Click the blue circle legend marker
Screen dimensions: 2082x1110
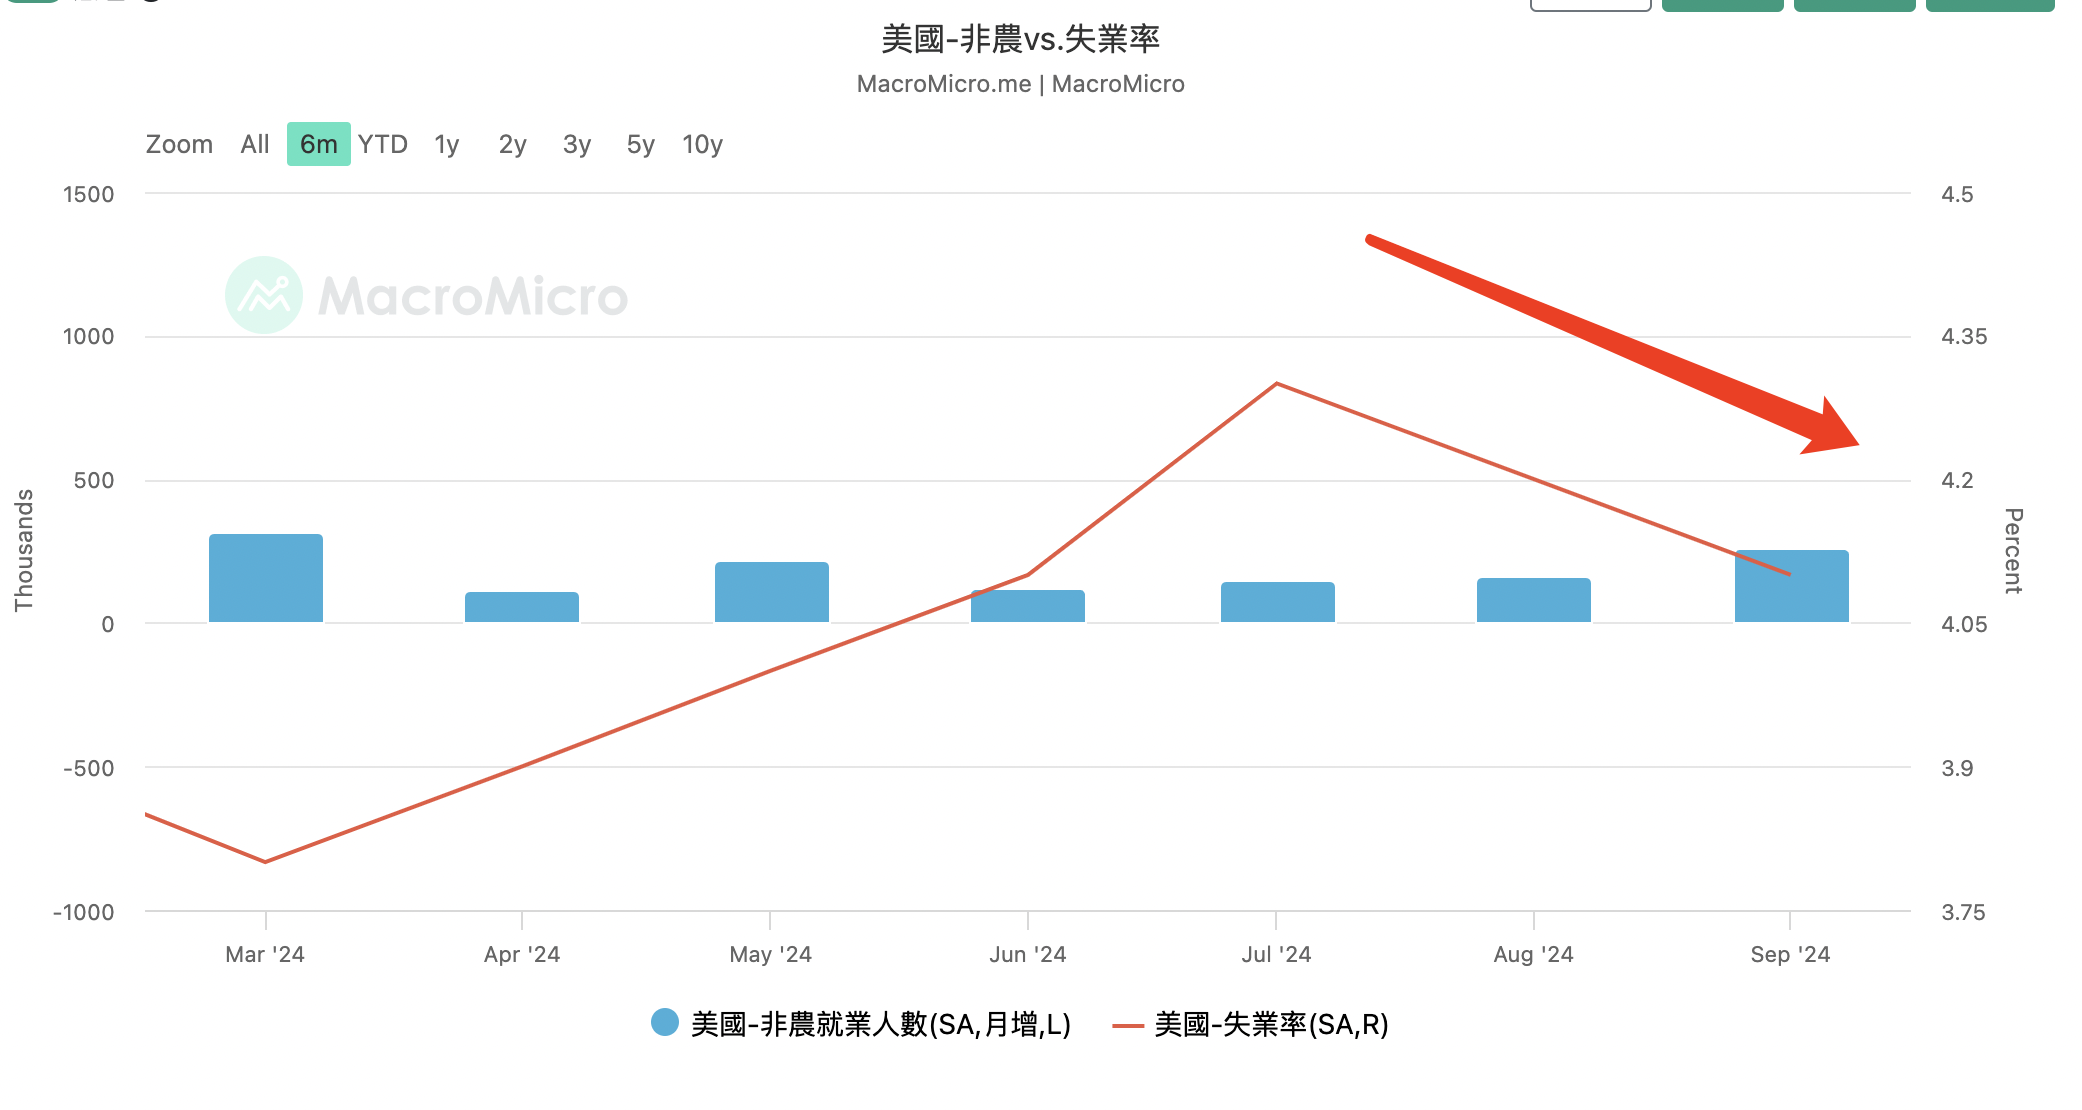coord(665,1022)
